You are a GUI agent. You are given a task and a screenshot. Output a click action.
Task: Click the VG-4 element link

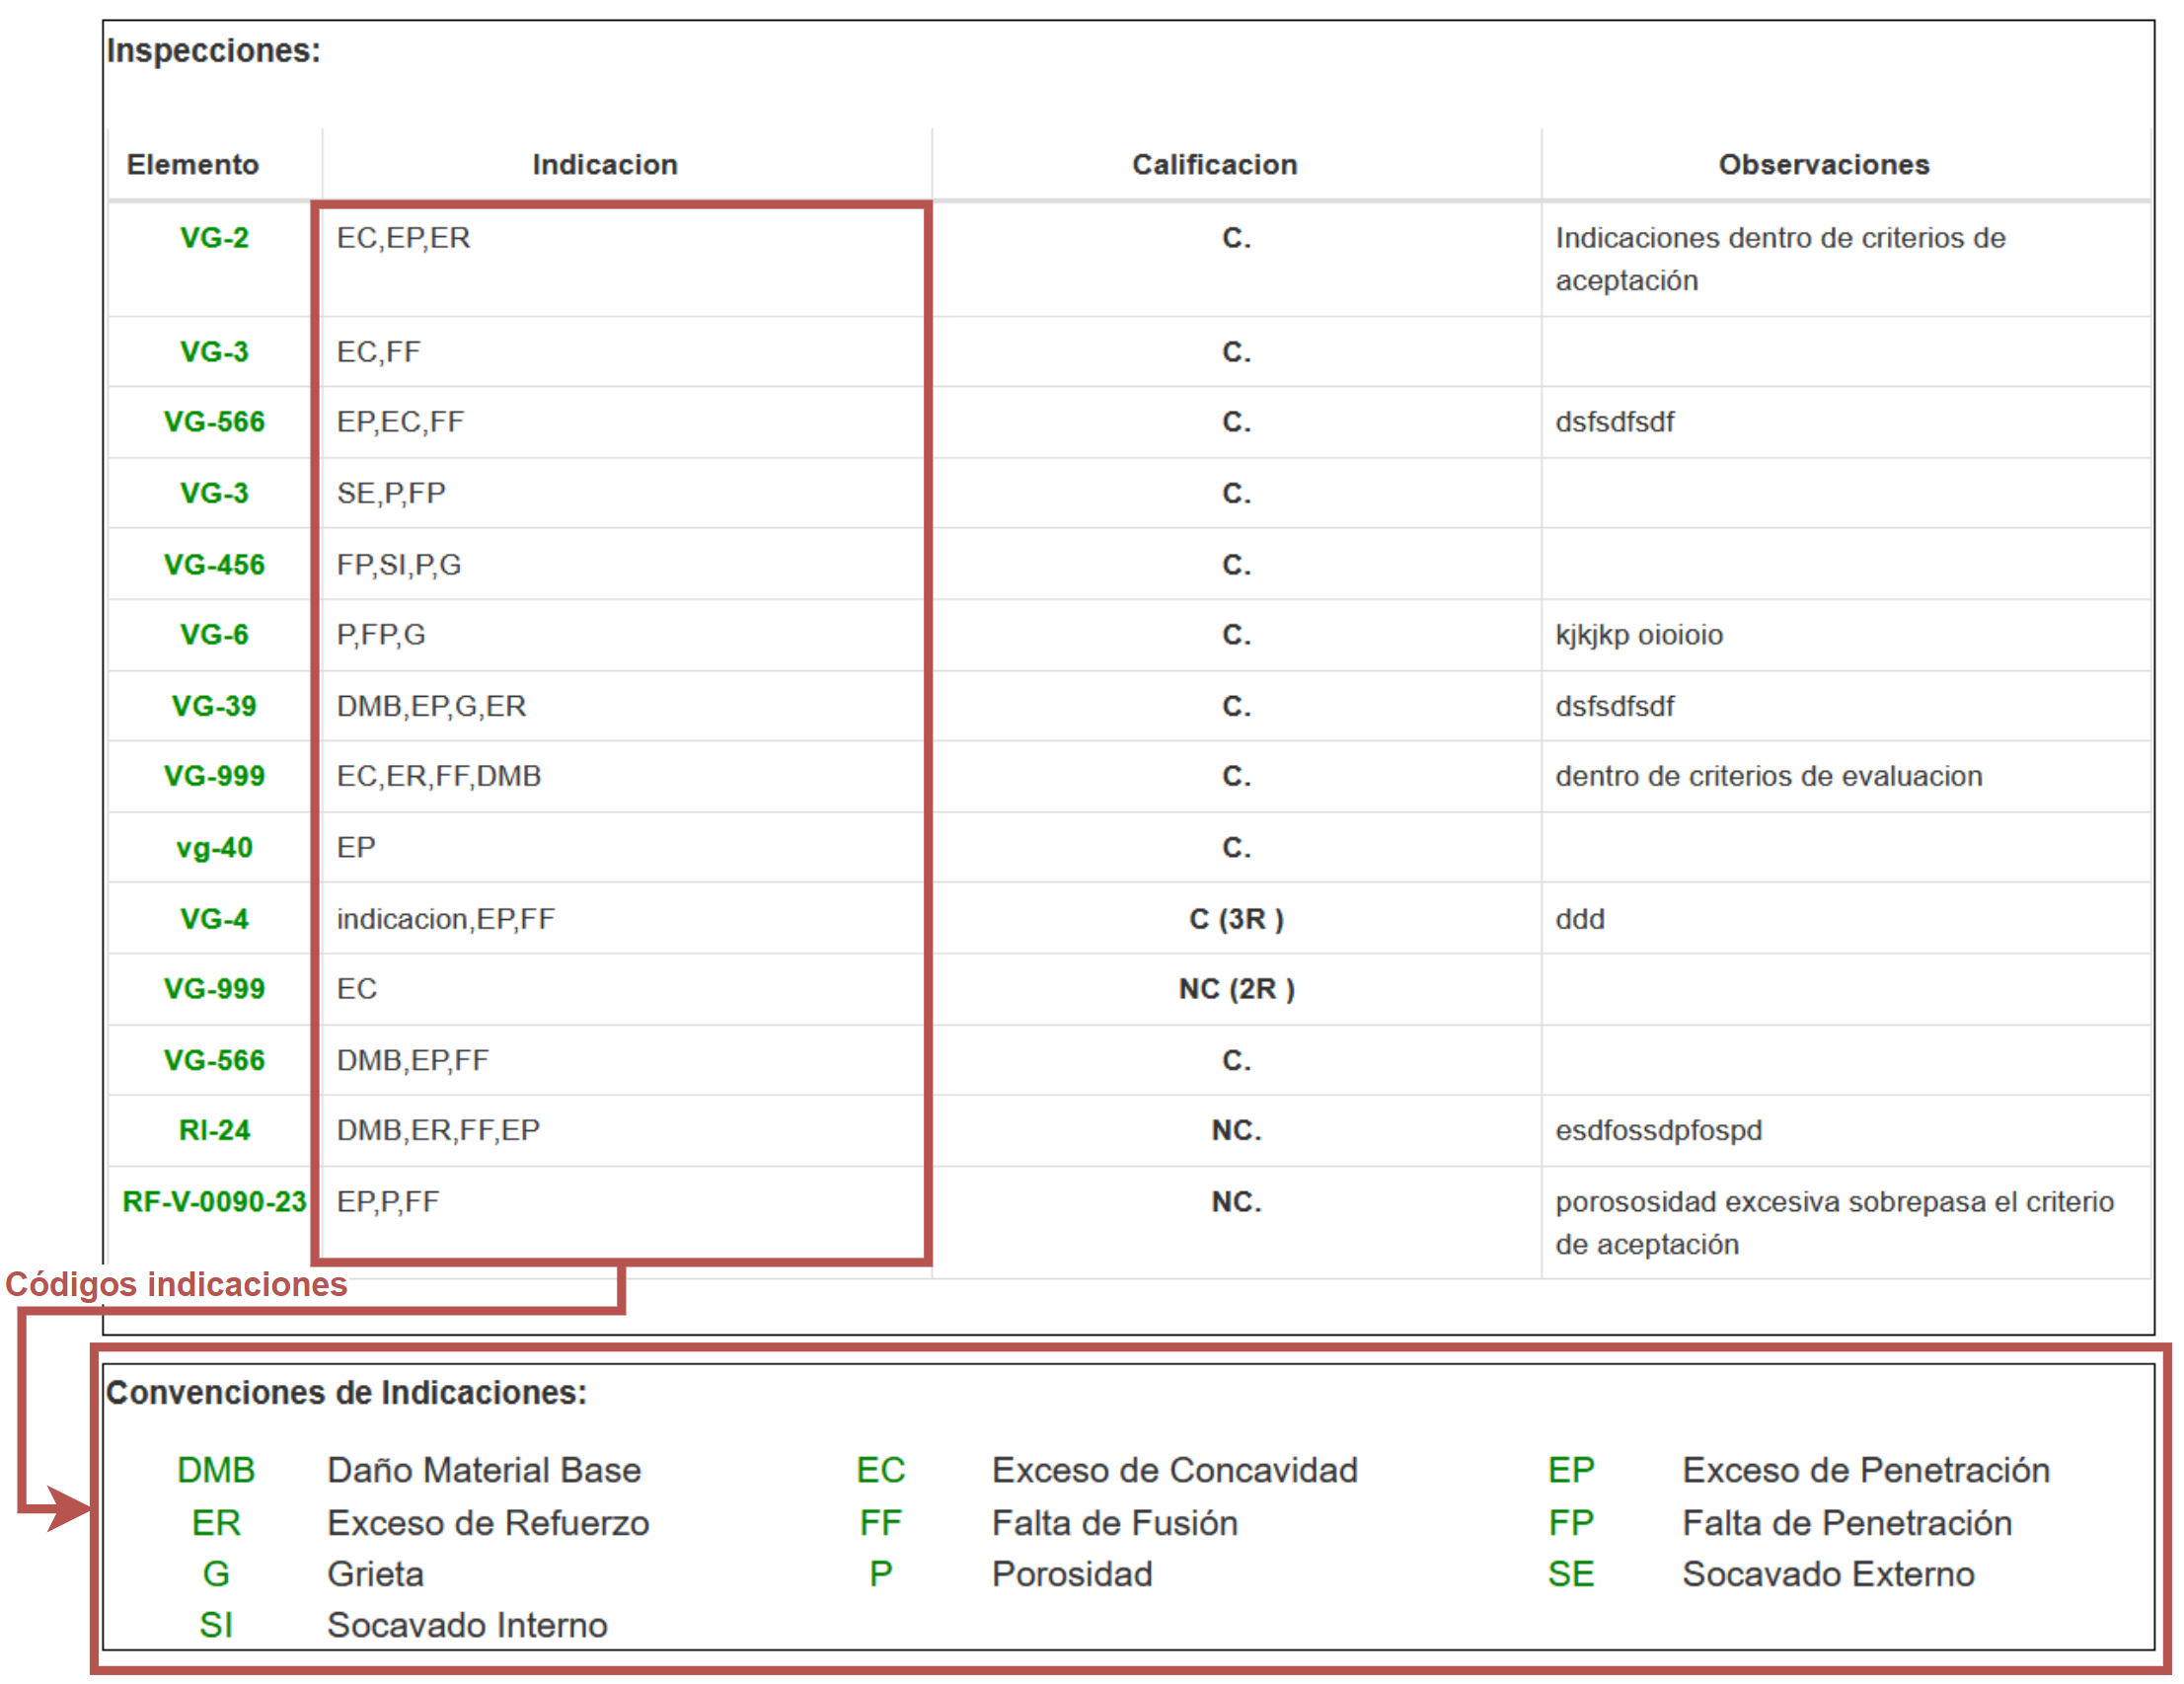click(x=214, y=919)
